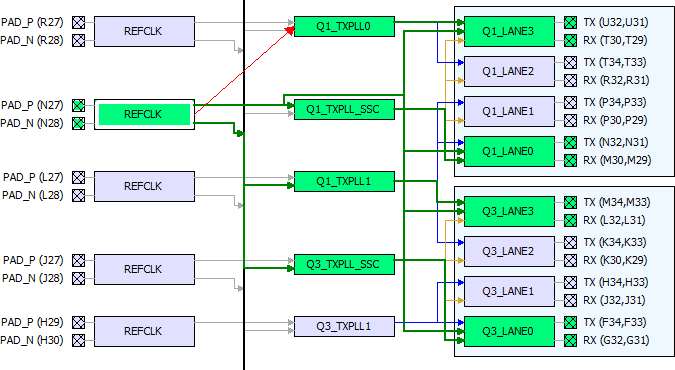The image size is (675, 370).
Task: Click the RX (G32,G31) pad icon
Action: [570, 340]
